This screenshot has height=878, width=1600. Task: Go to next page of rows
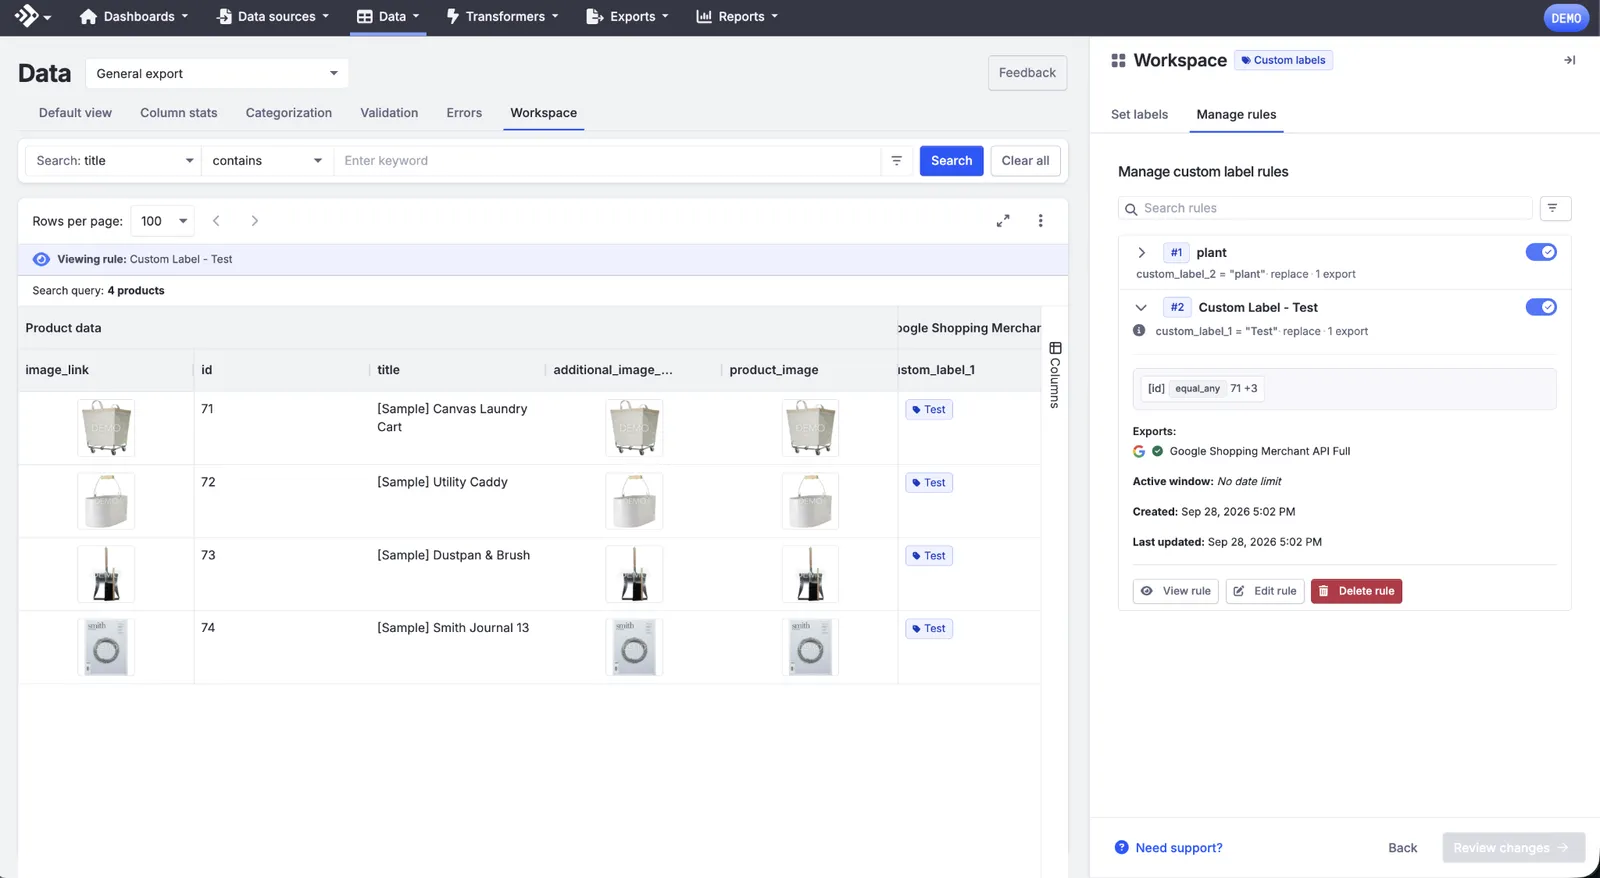point(255,221)
